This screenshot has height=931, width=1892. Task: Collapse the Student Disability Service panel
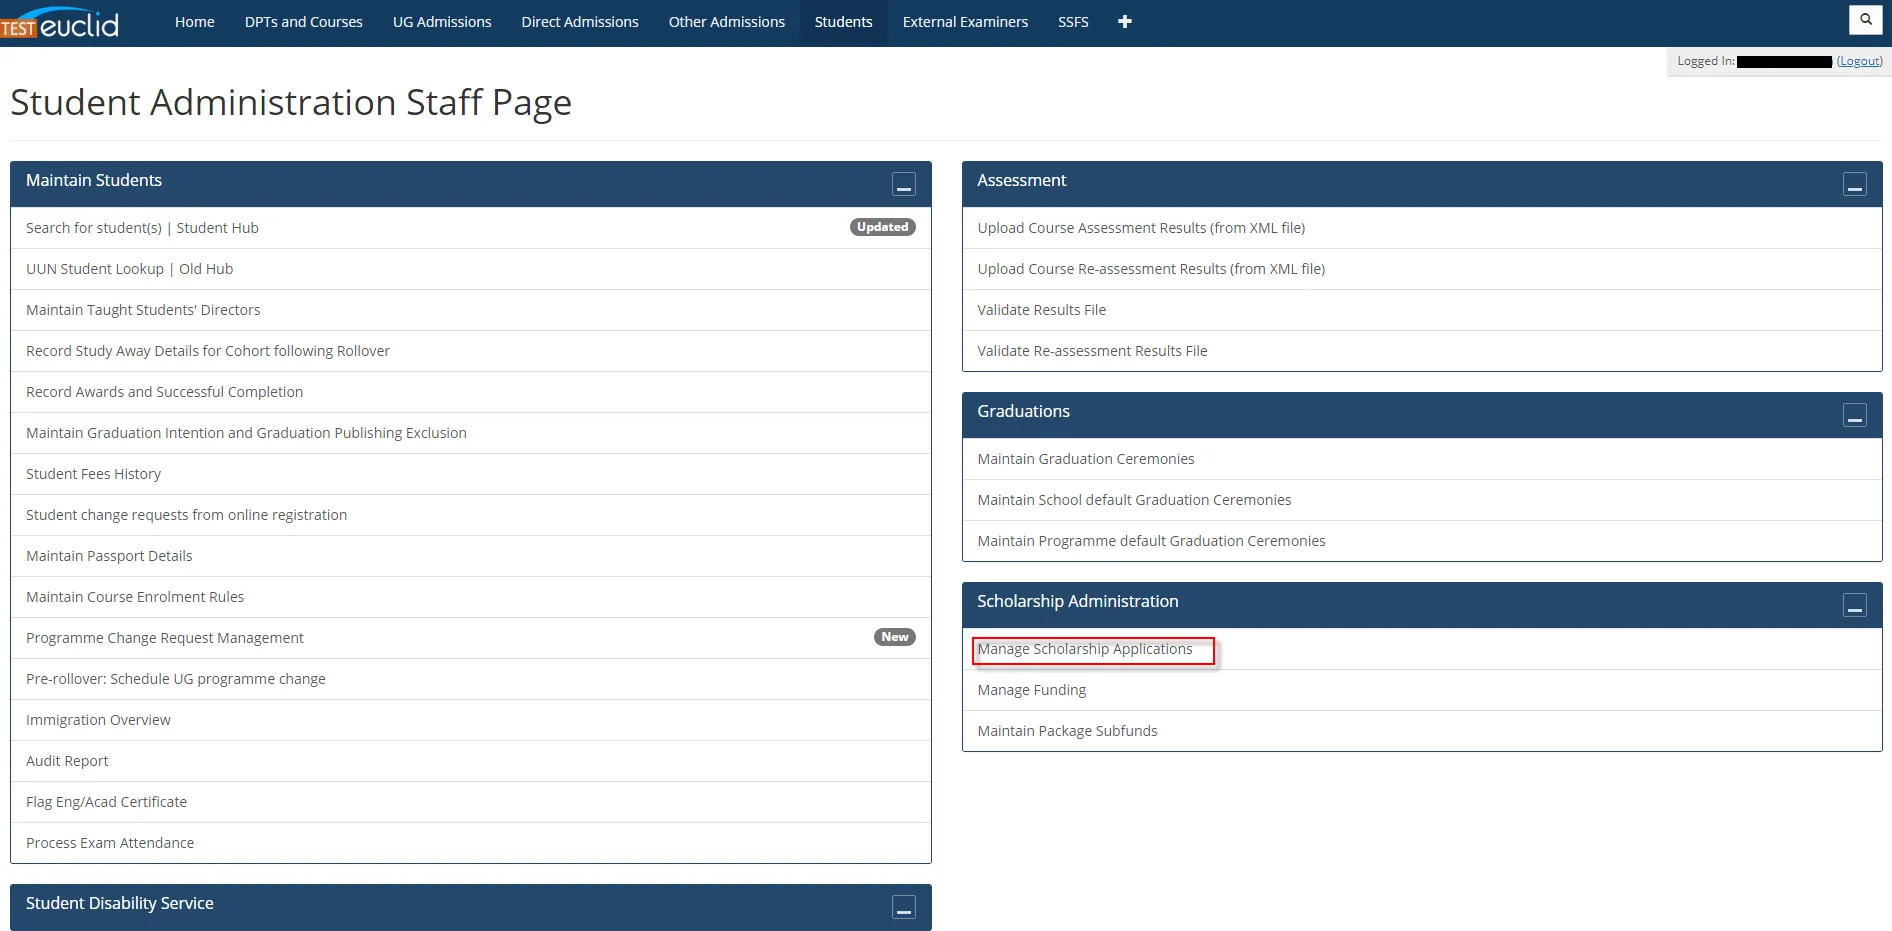pos(903,908)
